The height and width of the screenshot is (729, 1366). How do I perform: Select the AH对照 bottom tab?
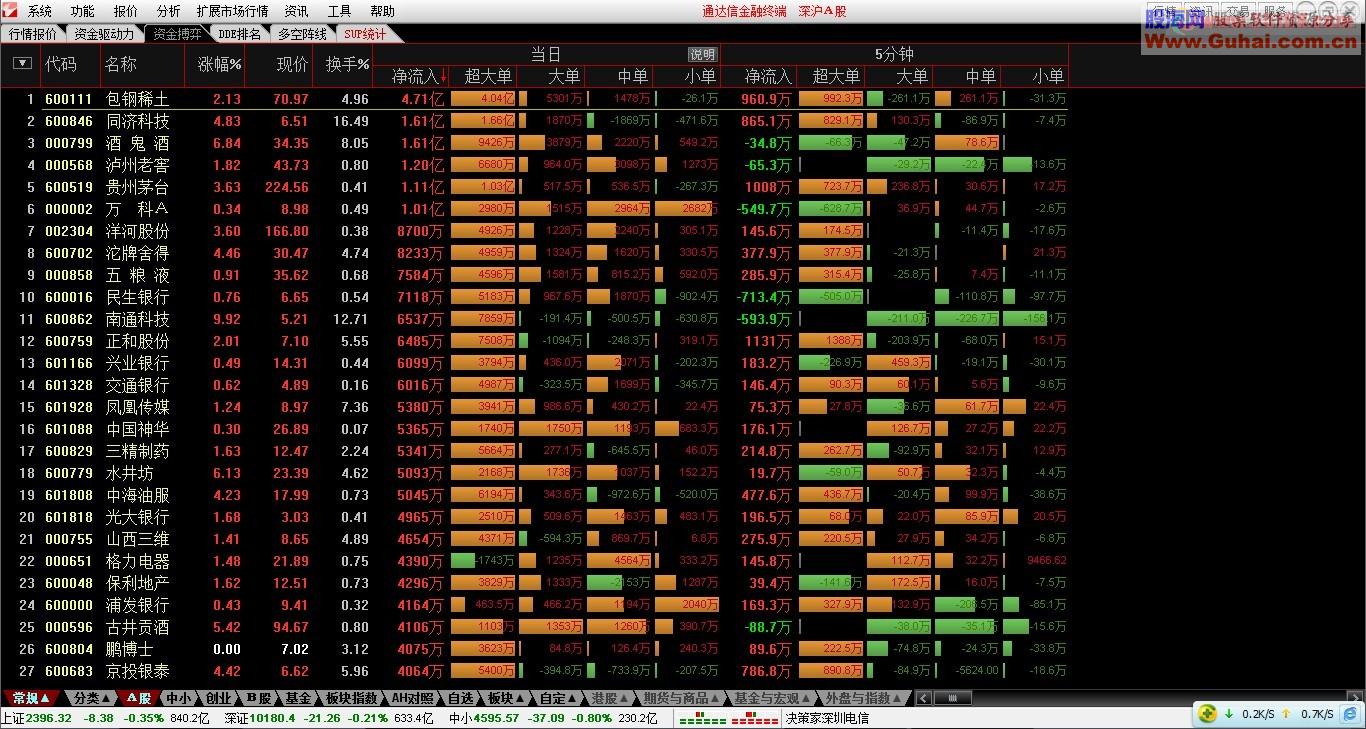tap(412, 698)
